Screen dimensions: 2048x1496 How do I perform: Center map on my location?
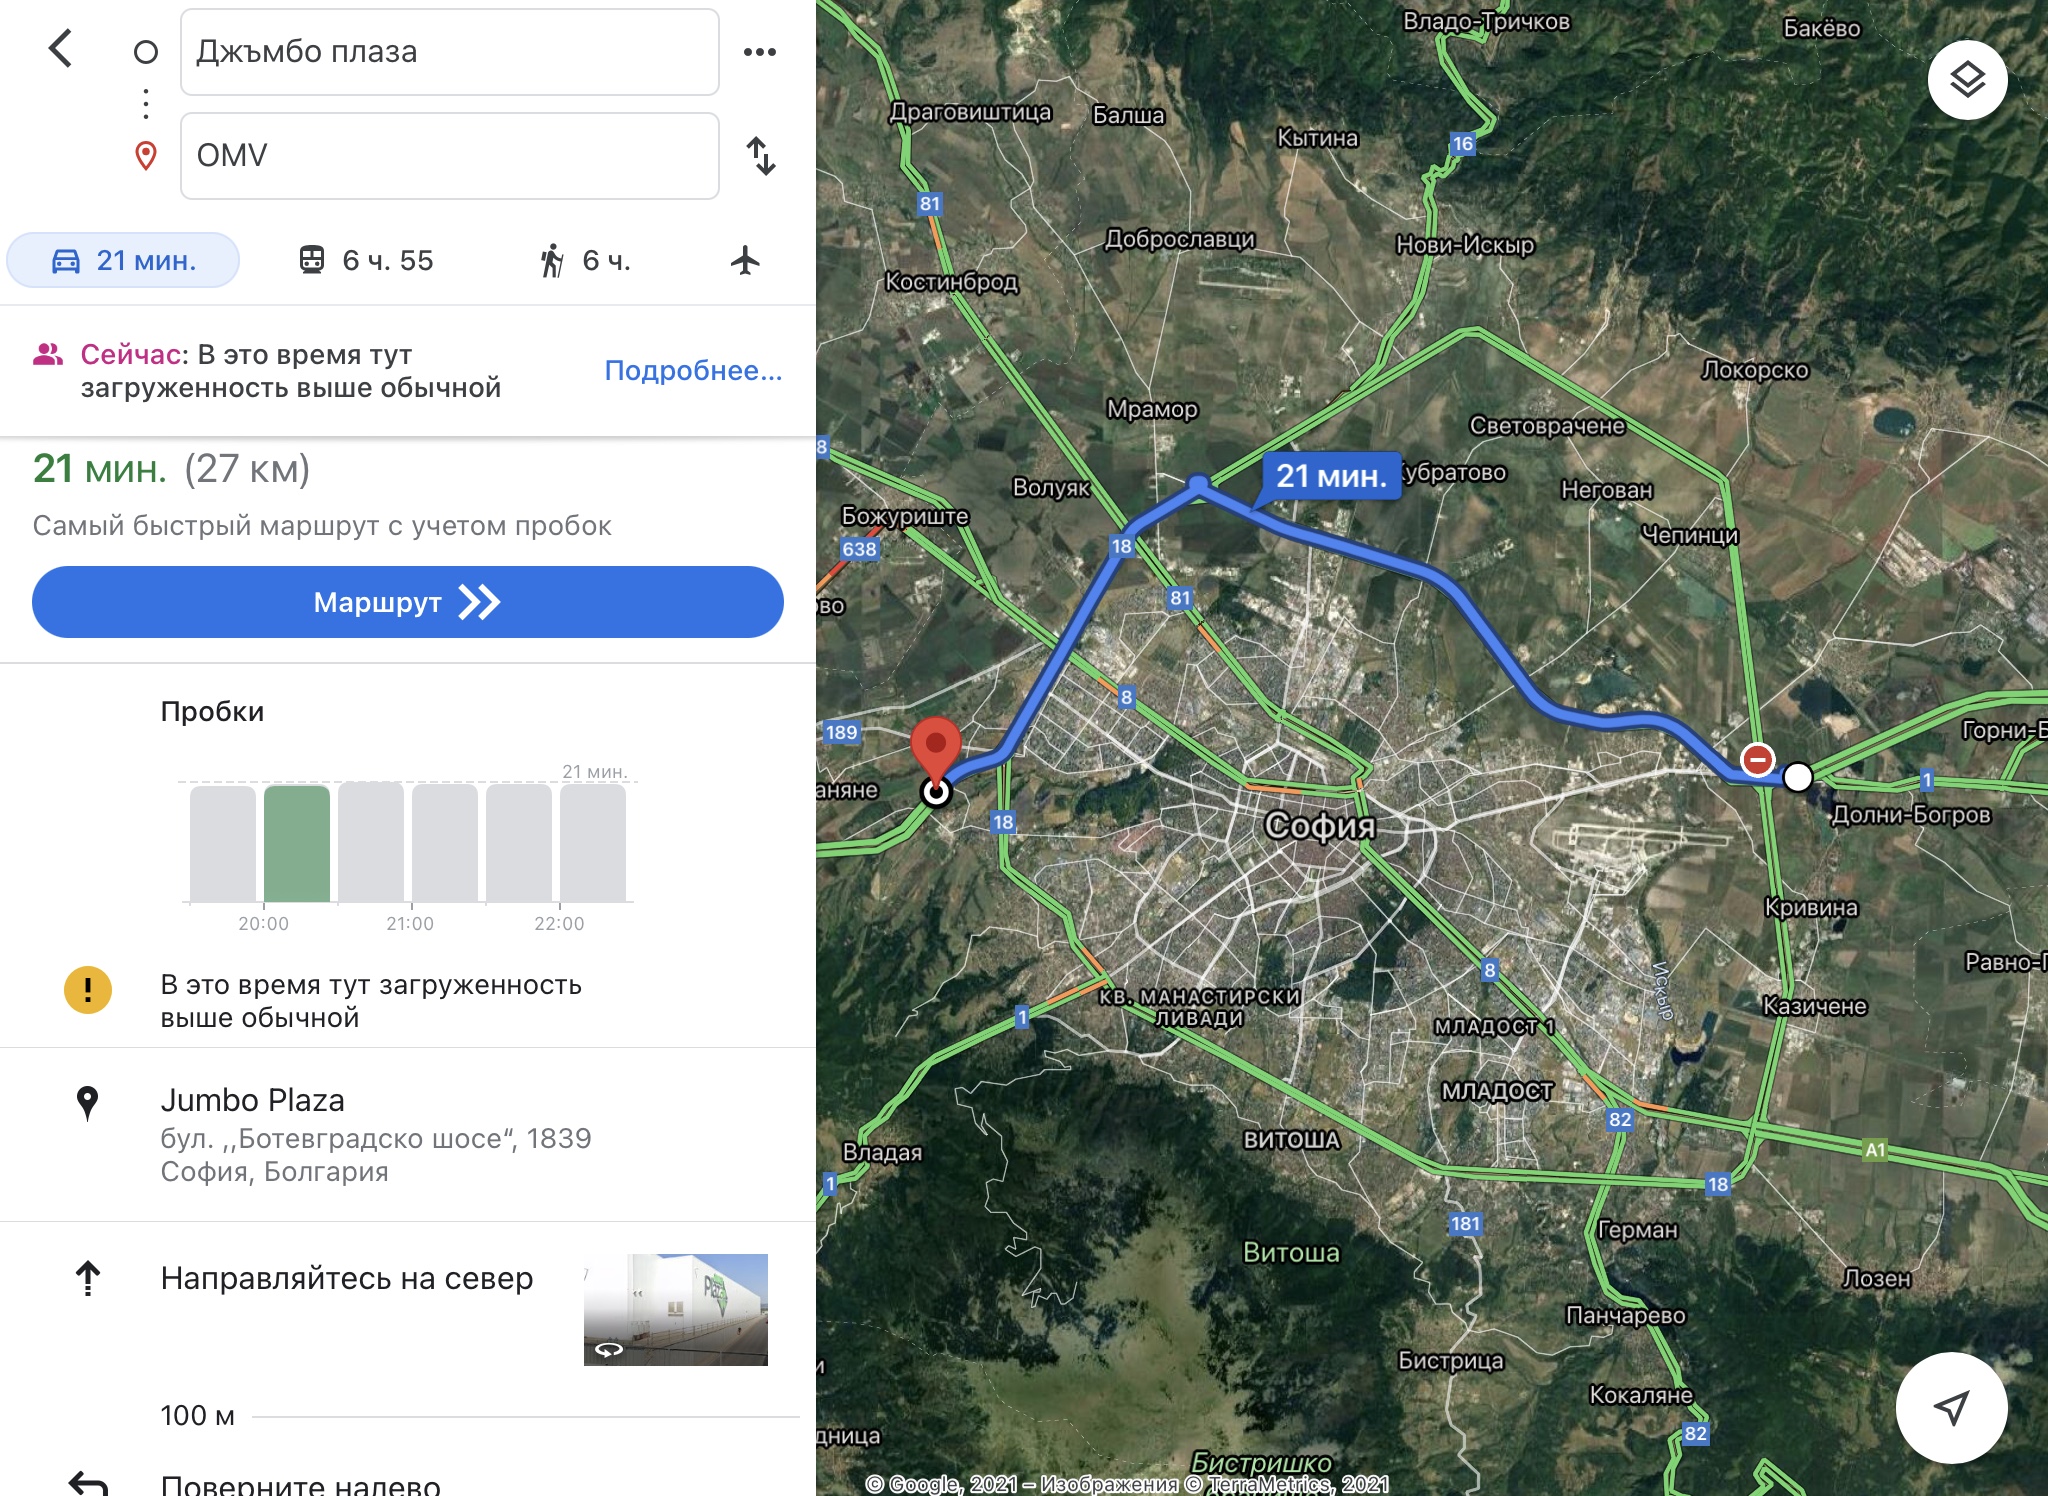pos(1951,1408)
